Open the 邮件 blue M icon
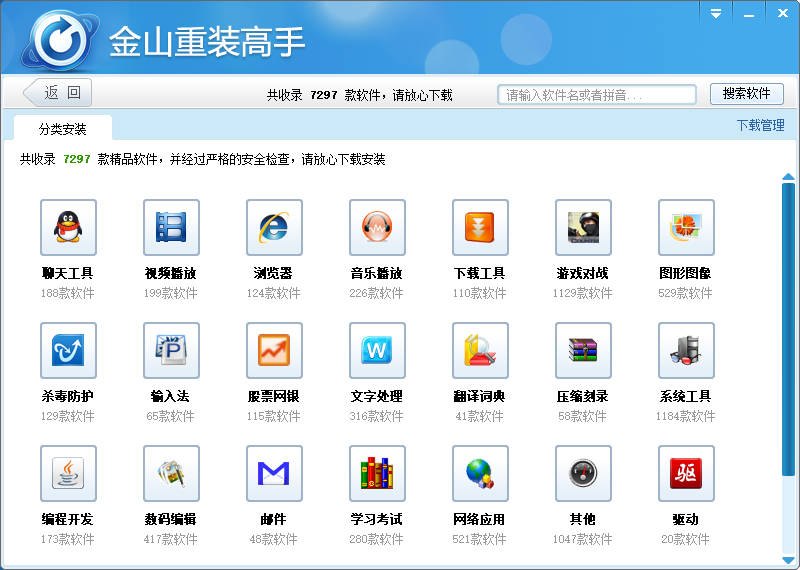 point(274,474)
